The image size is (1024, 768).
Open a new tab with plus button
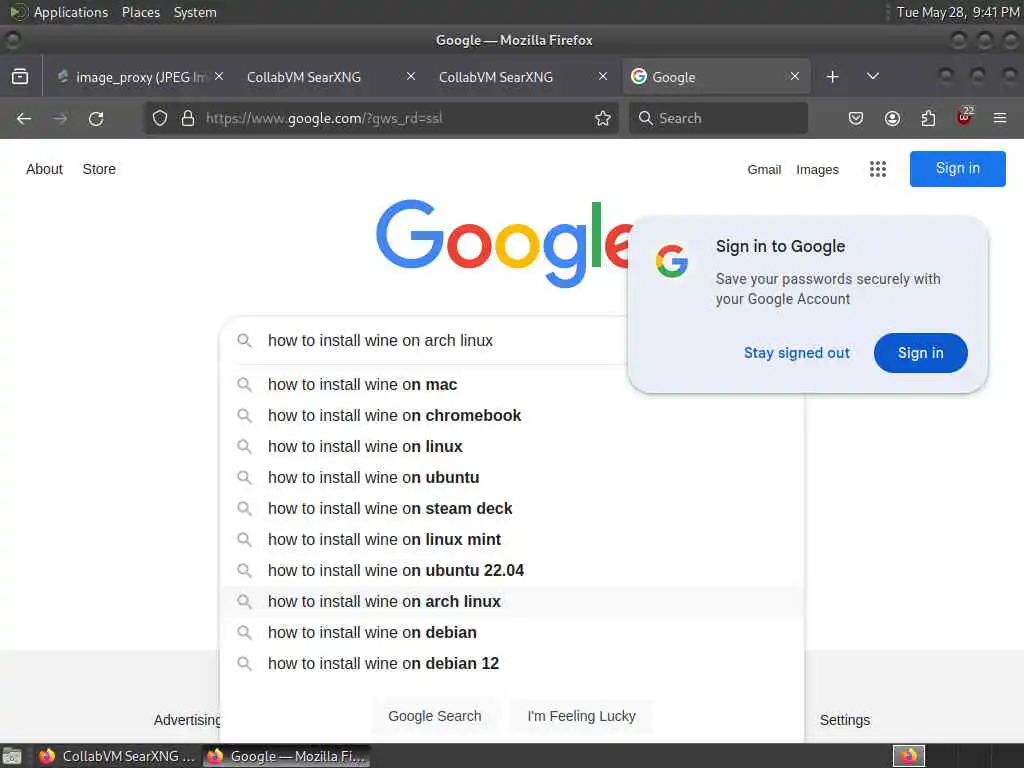[832, 77]
